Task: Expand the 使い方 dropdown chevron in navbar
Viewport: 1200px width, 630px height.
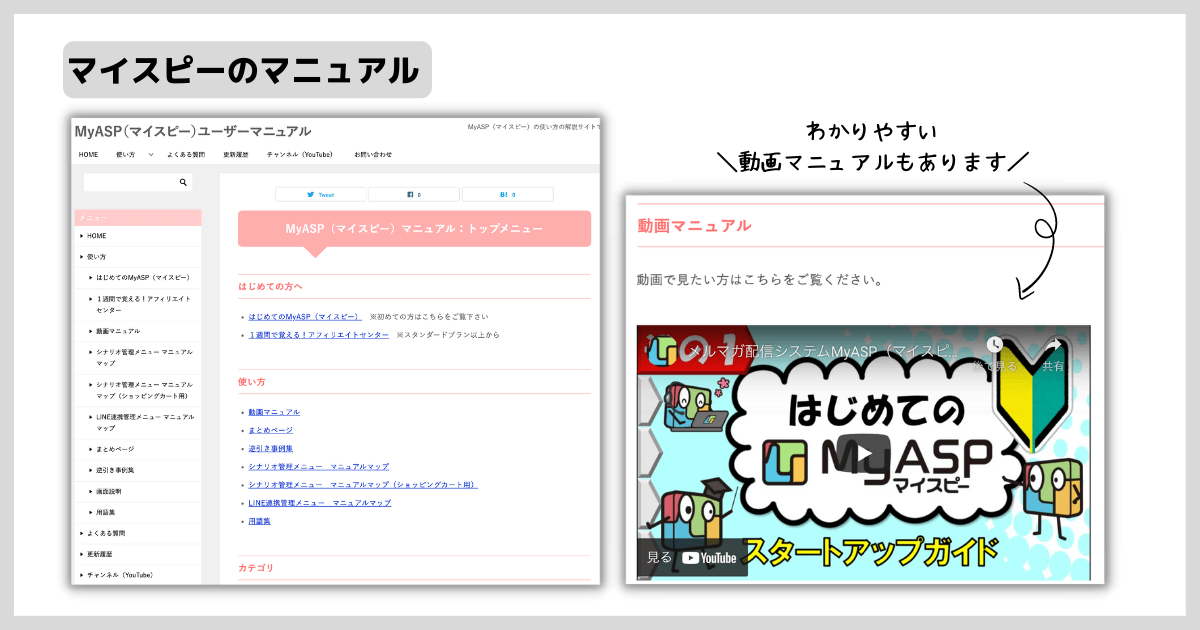Action: tap(151, 155)
